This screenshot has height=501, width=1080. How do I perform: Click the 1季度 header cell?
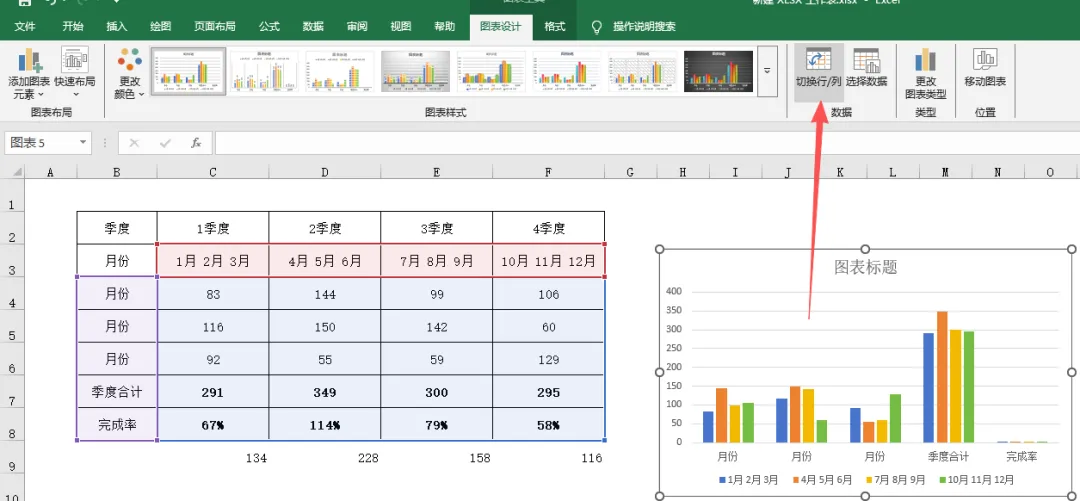pos(213,228)
